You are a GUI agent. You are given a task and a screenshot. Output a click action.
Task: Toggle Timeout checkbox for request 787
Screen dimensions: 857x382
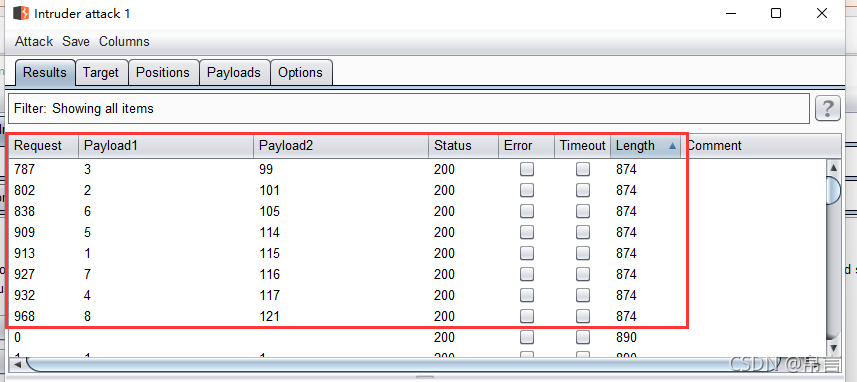point(583,170)
